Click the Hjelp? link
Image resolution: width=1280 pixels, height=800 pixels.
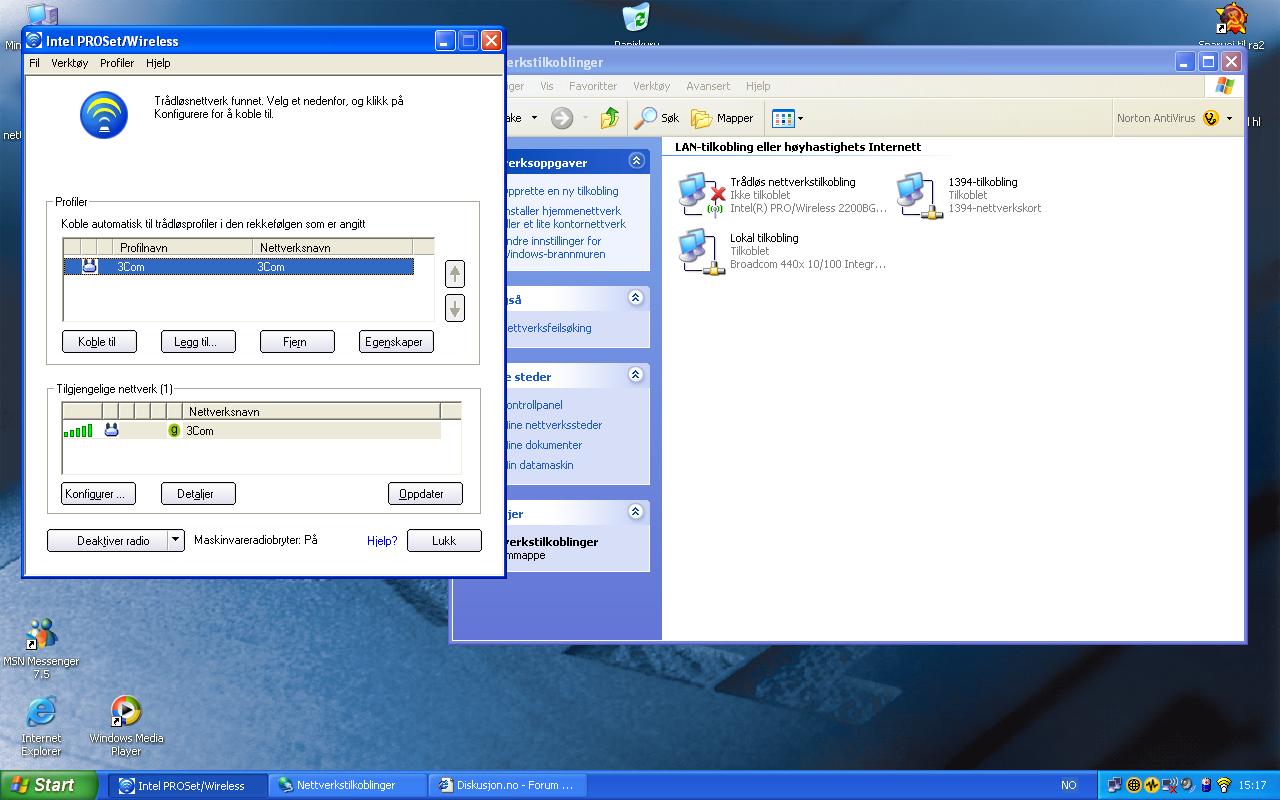tap(382, 540)
